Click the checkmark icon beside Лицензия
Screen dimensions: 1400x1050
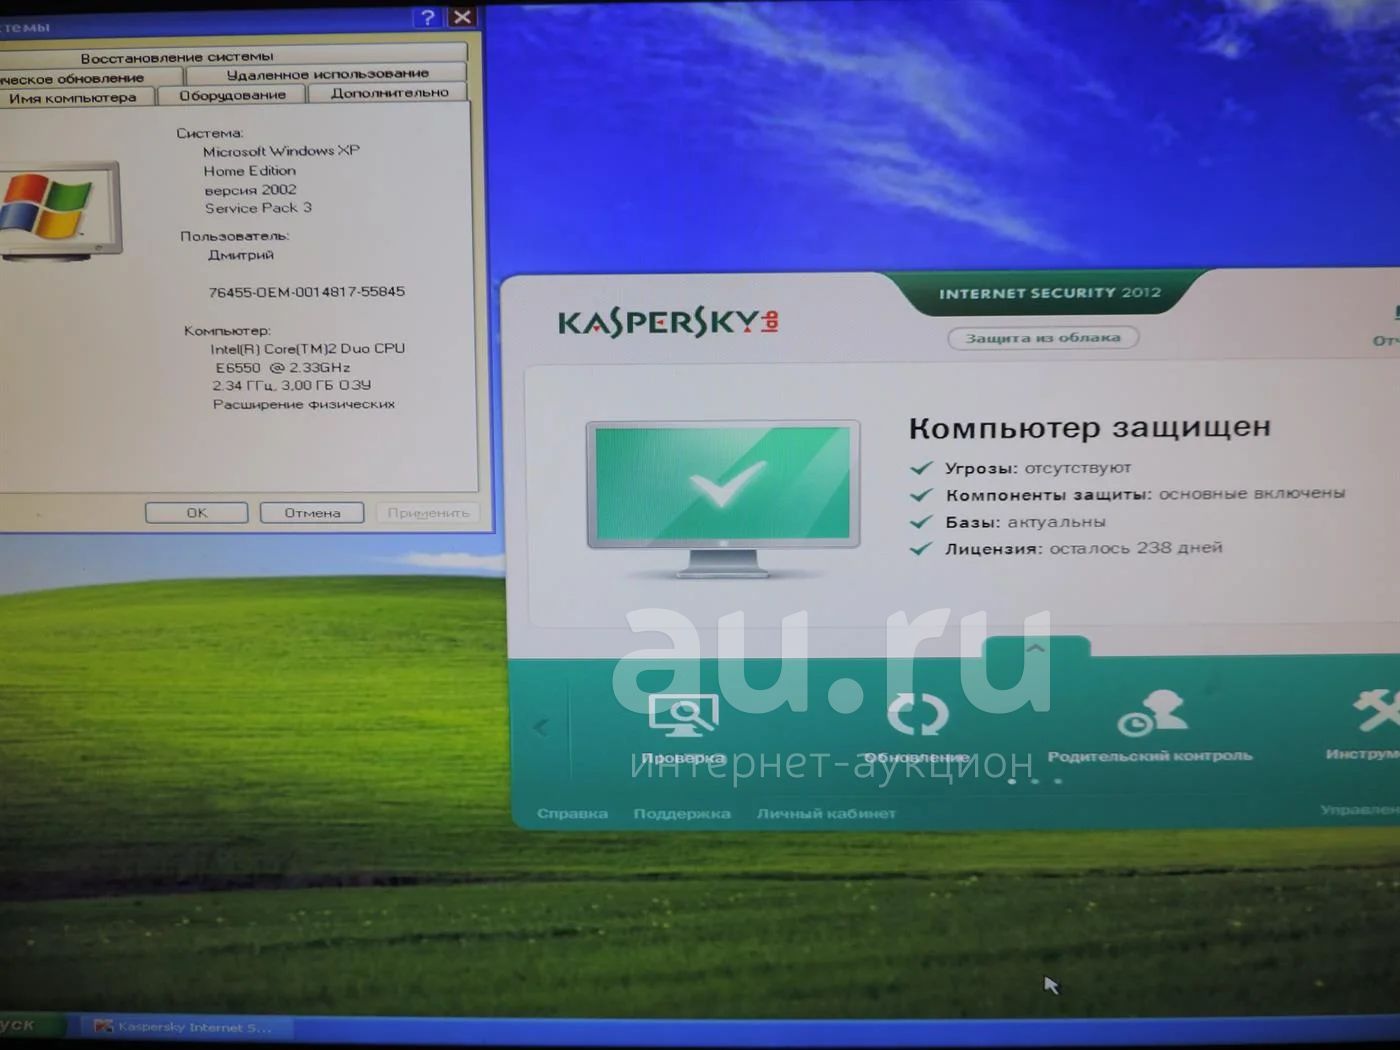point(921,549)
